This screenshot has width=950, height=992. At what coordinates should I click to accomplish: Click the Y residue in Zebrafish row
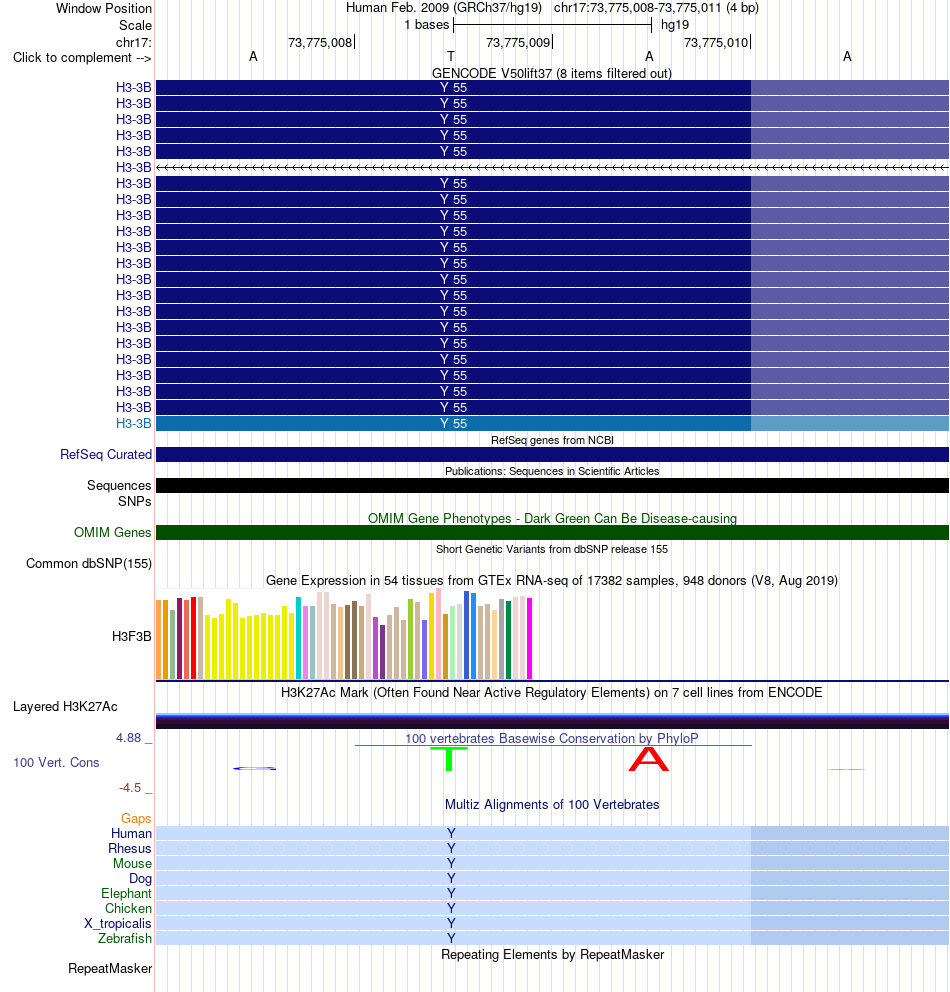click(451, 938)
